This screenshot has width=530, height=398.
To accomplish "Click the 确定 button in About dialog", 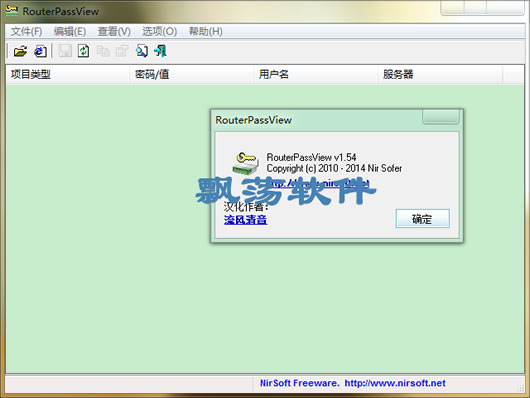I will (x=423, y=219).
